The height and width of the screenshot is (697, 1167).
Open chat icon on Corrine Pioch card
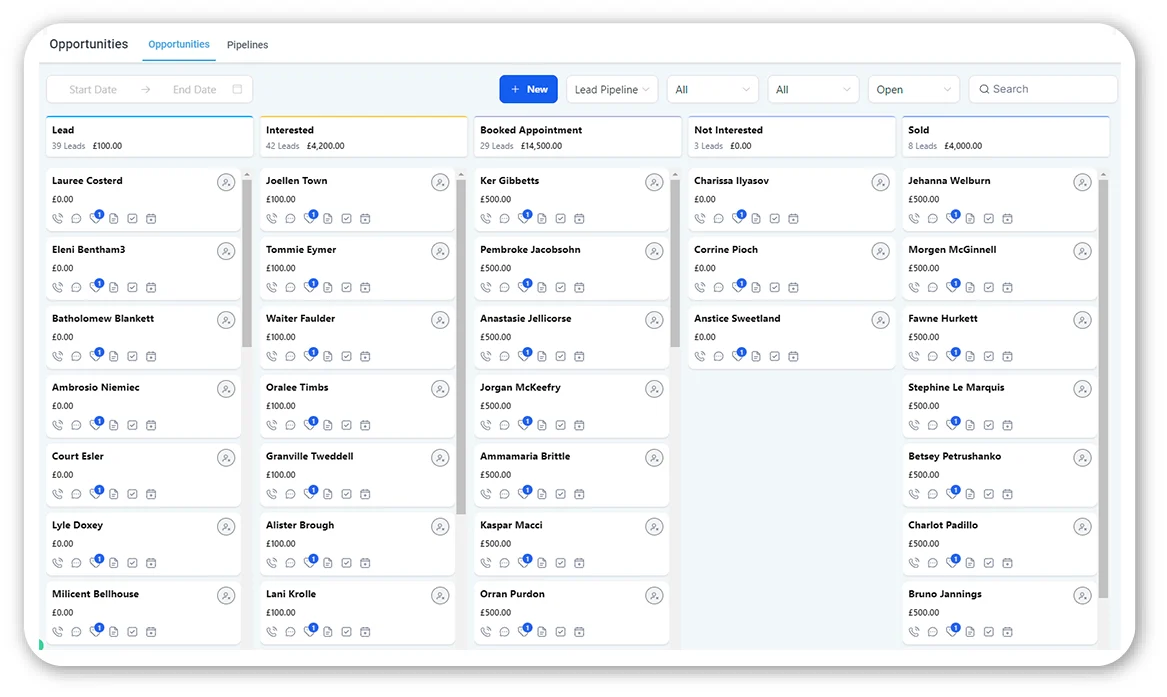click(x=719, y=288)
